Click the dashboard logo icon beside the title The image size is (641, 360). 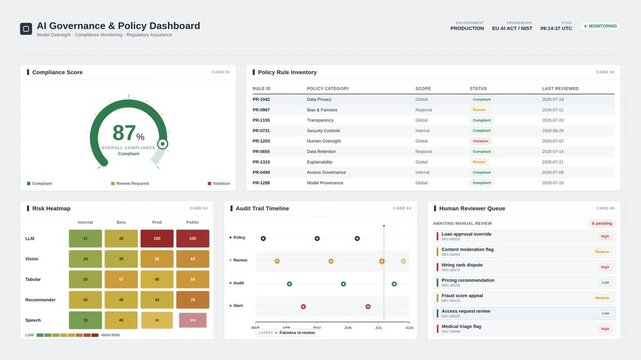coord(26,29)
